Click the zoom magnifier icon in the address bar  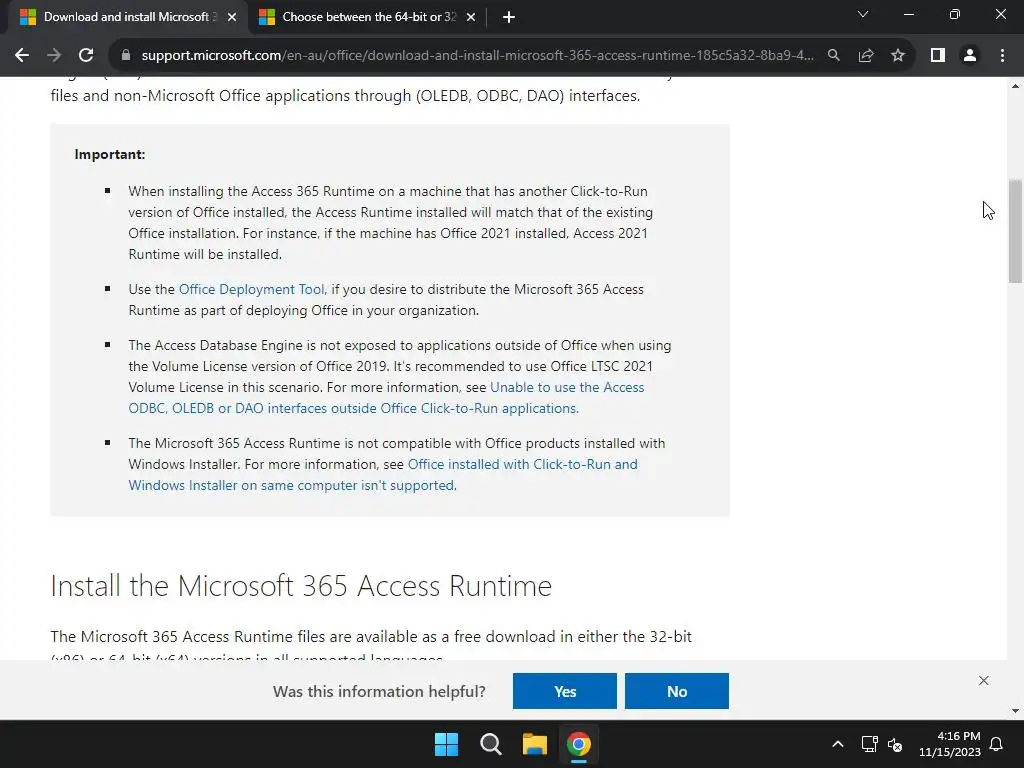[x=834, y=56]
